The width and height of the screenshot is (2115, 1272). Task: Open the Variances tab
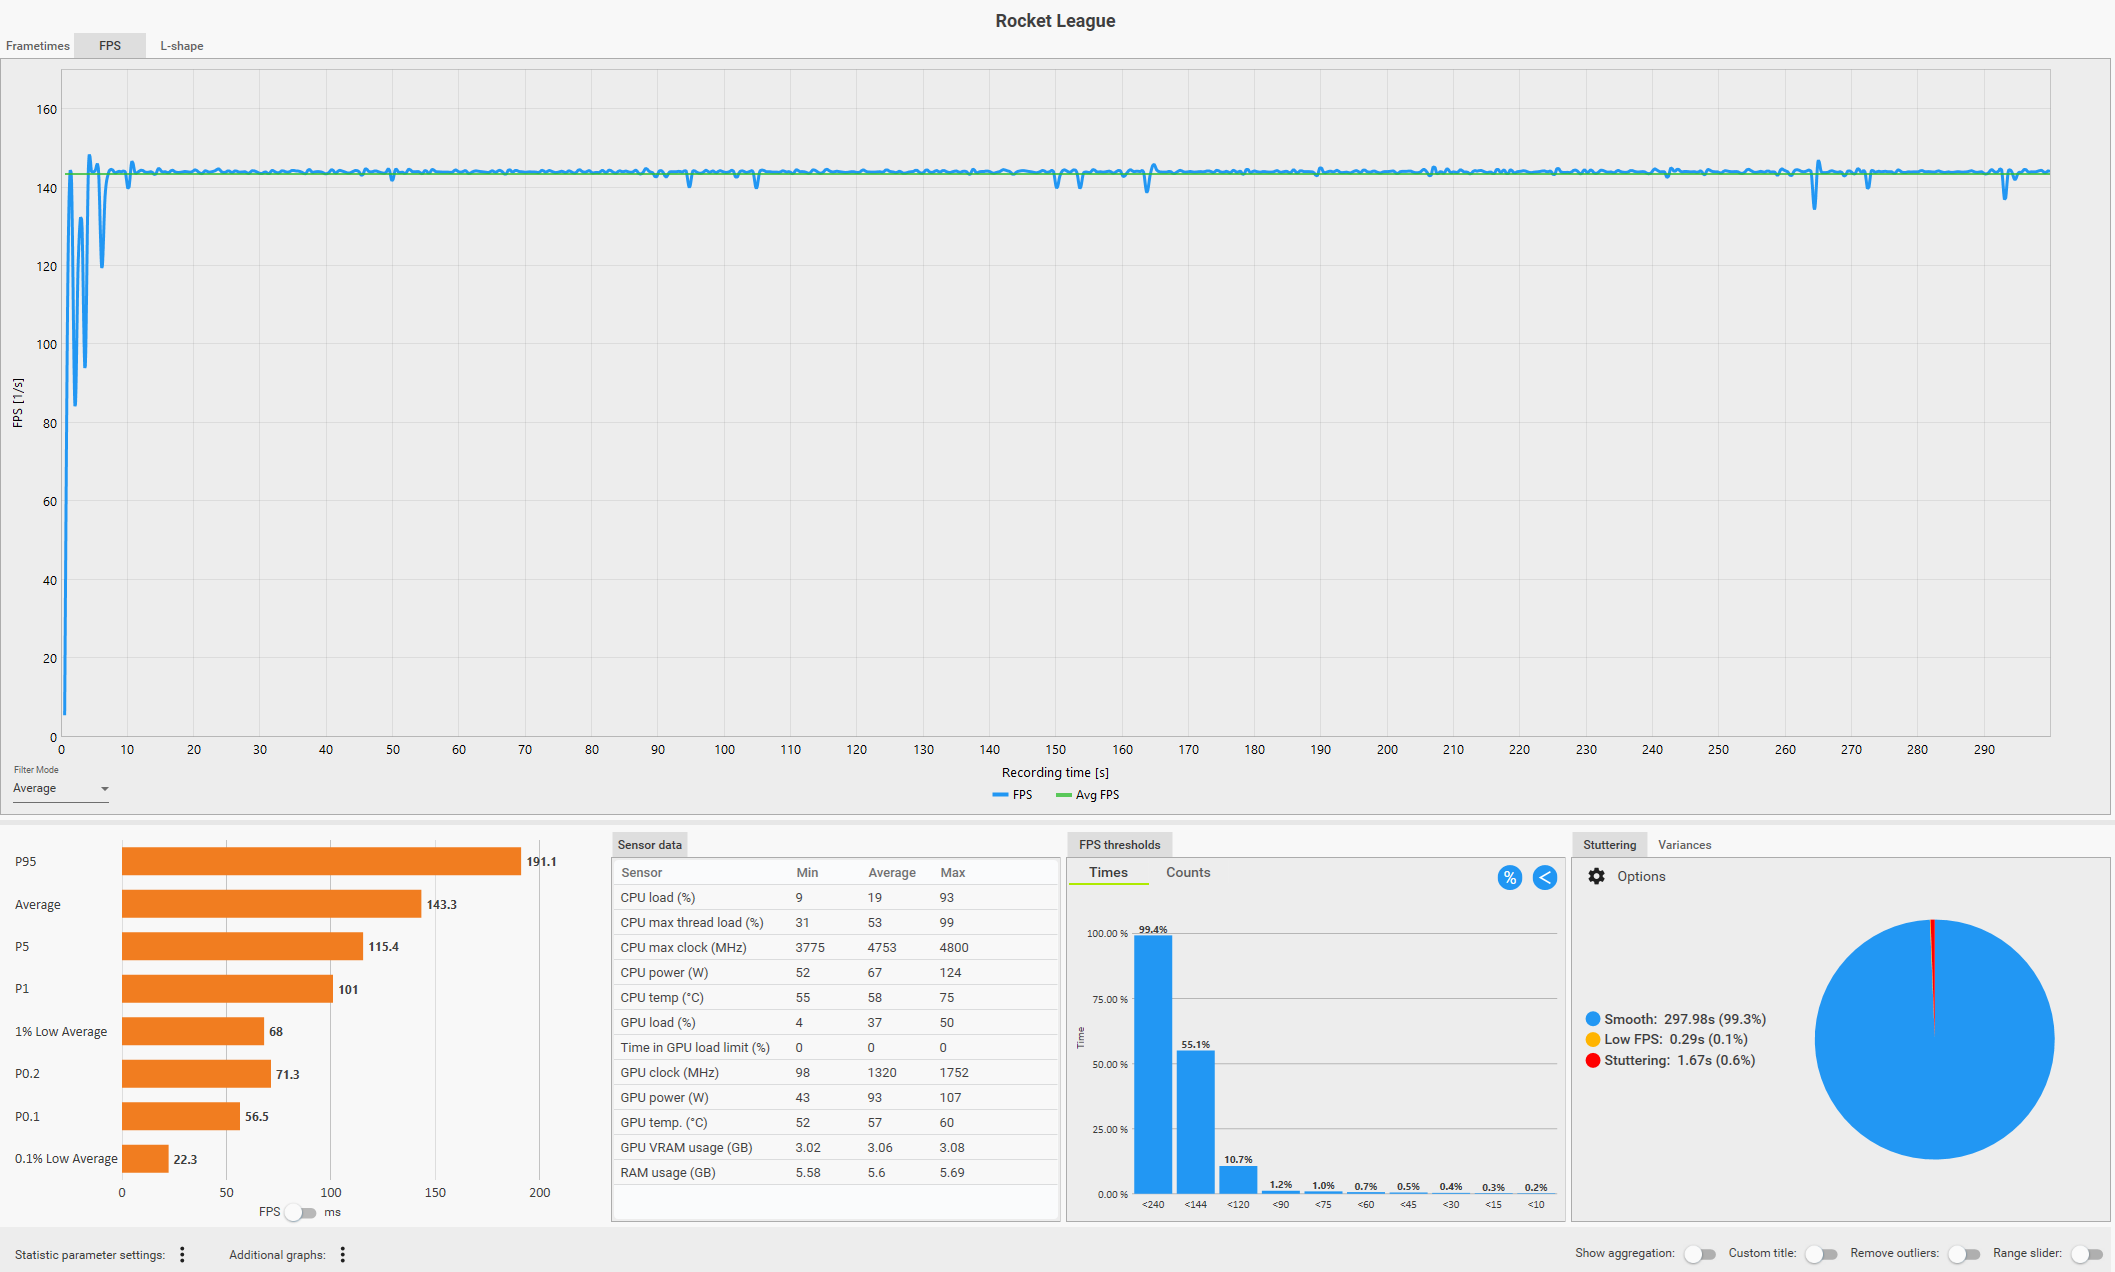[x=1684, y=845]
